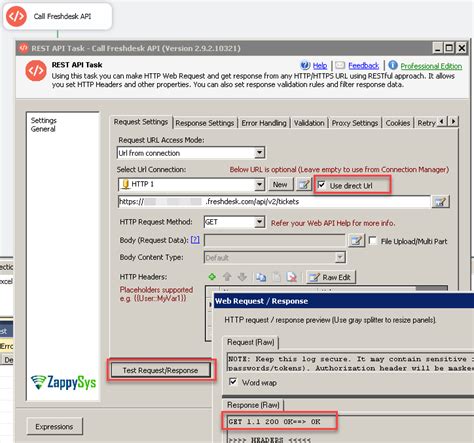Switch to Response Settings tab
Screen dimensions: 474x443
(x=205, y=123)
